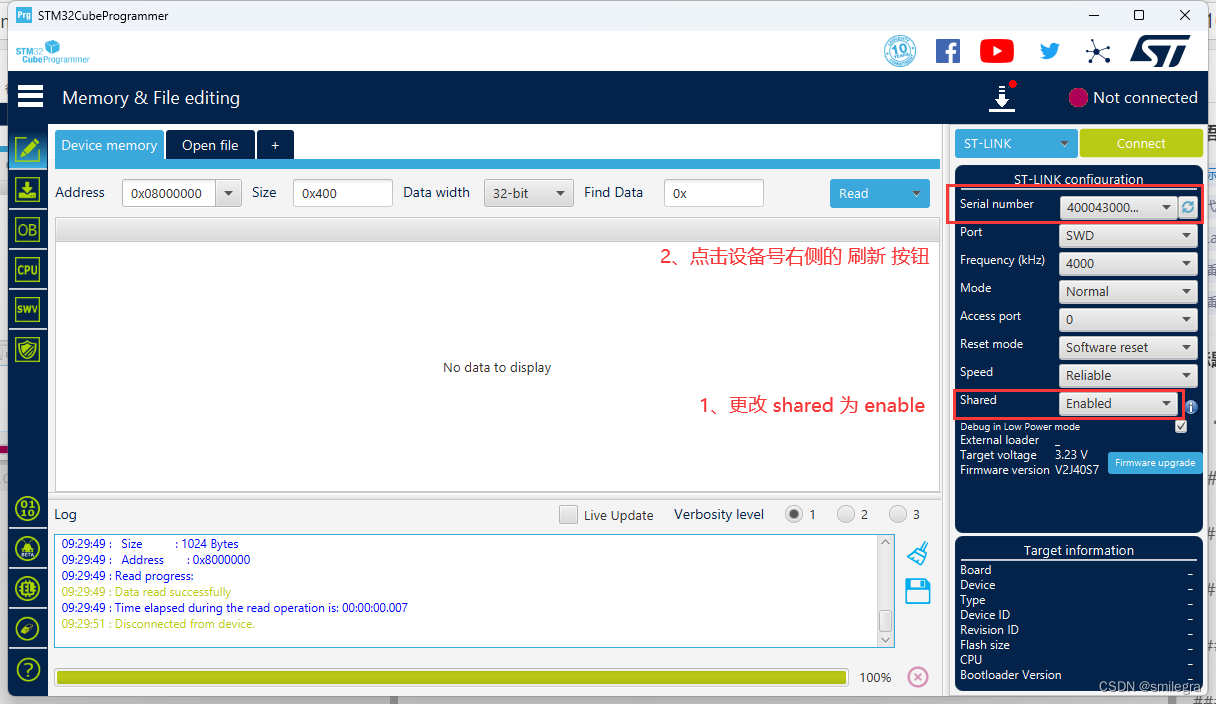Screen dimensions: 1216x704
Task: Open the Port dropdown showing SWD
Action: click(1127, 235)
